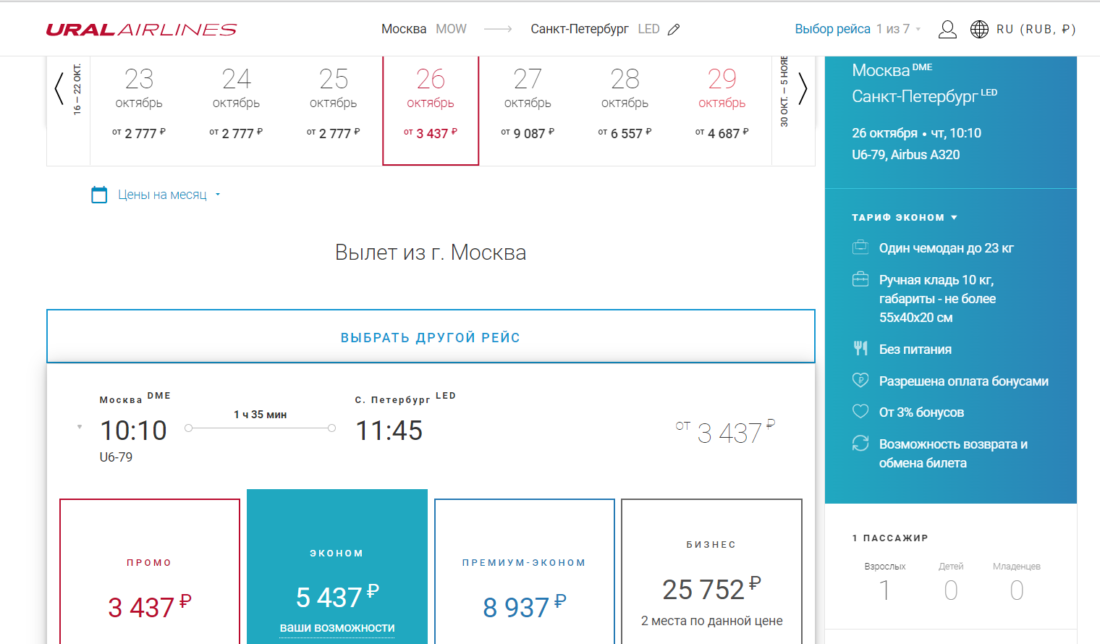This screenshot has width=1100, height=644.
Task: Edit route with the pencil icon
Action: click(x=674, y=30)
